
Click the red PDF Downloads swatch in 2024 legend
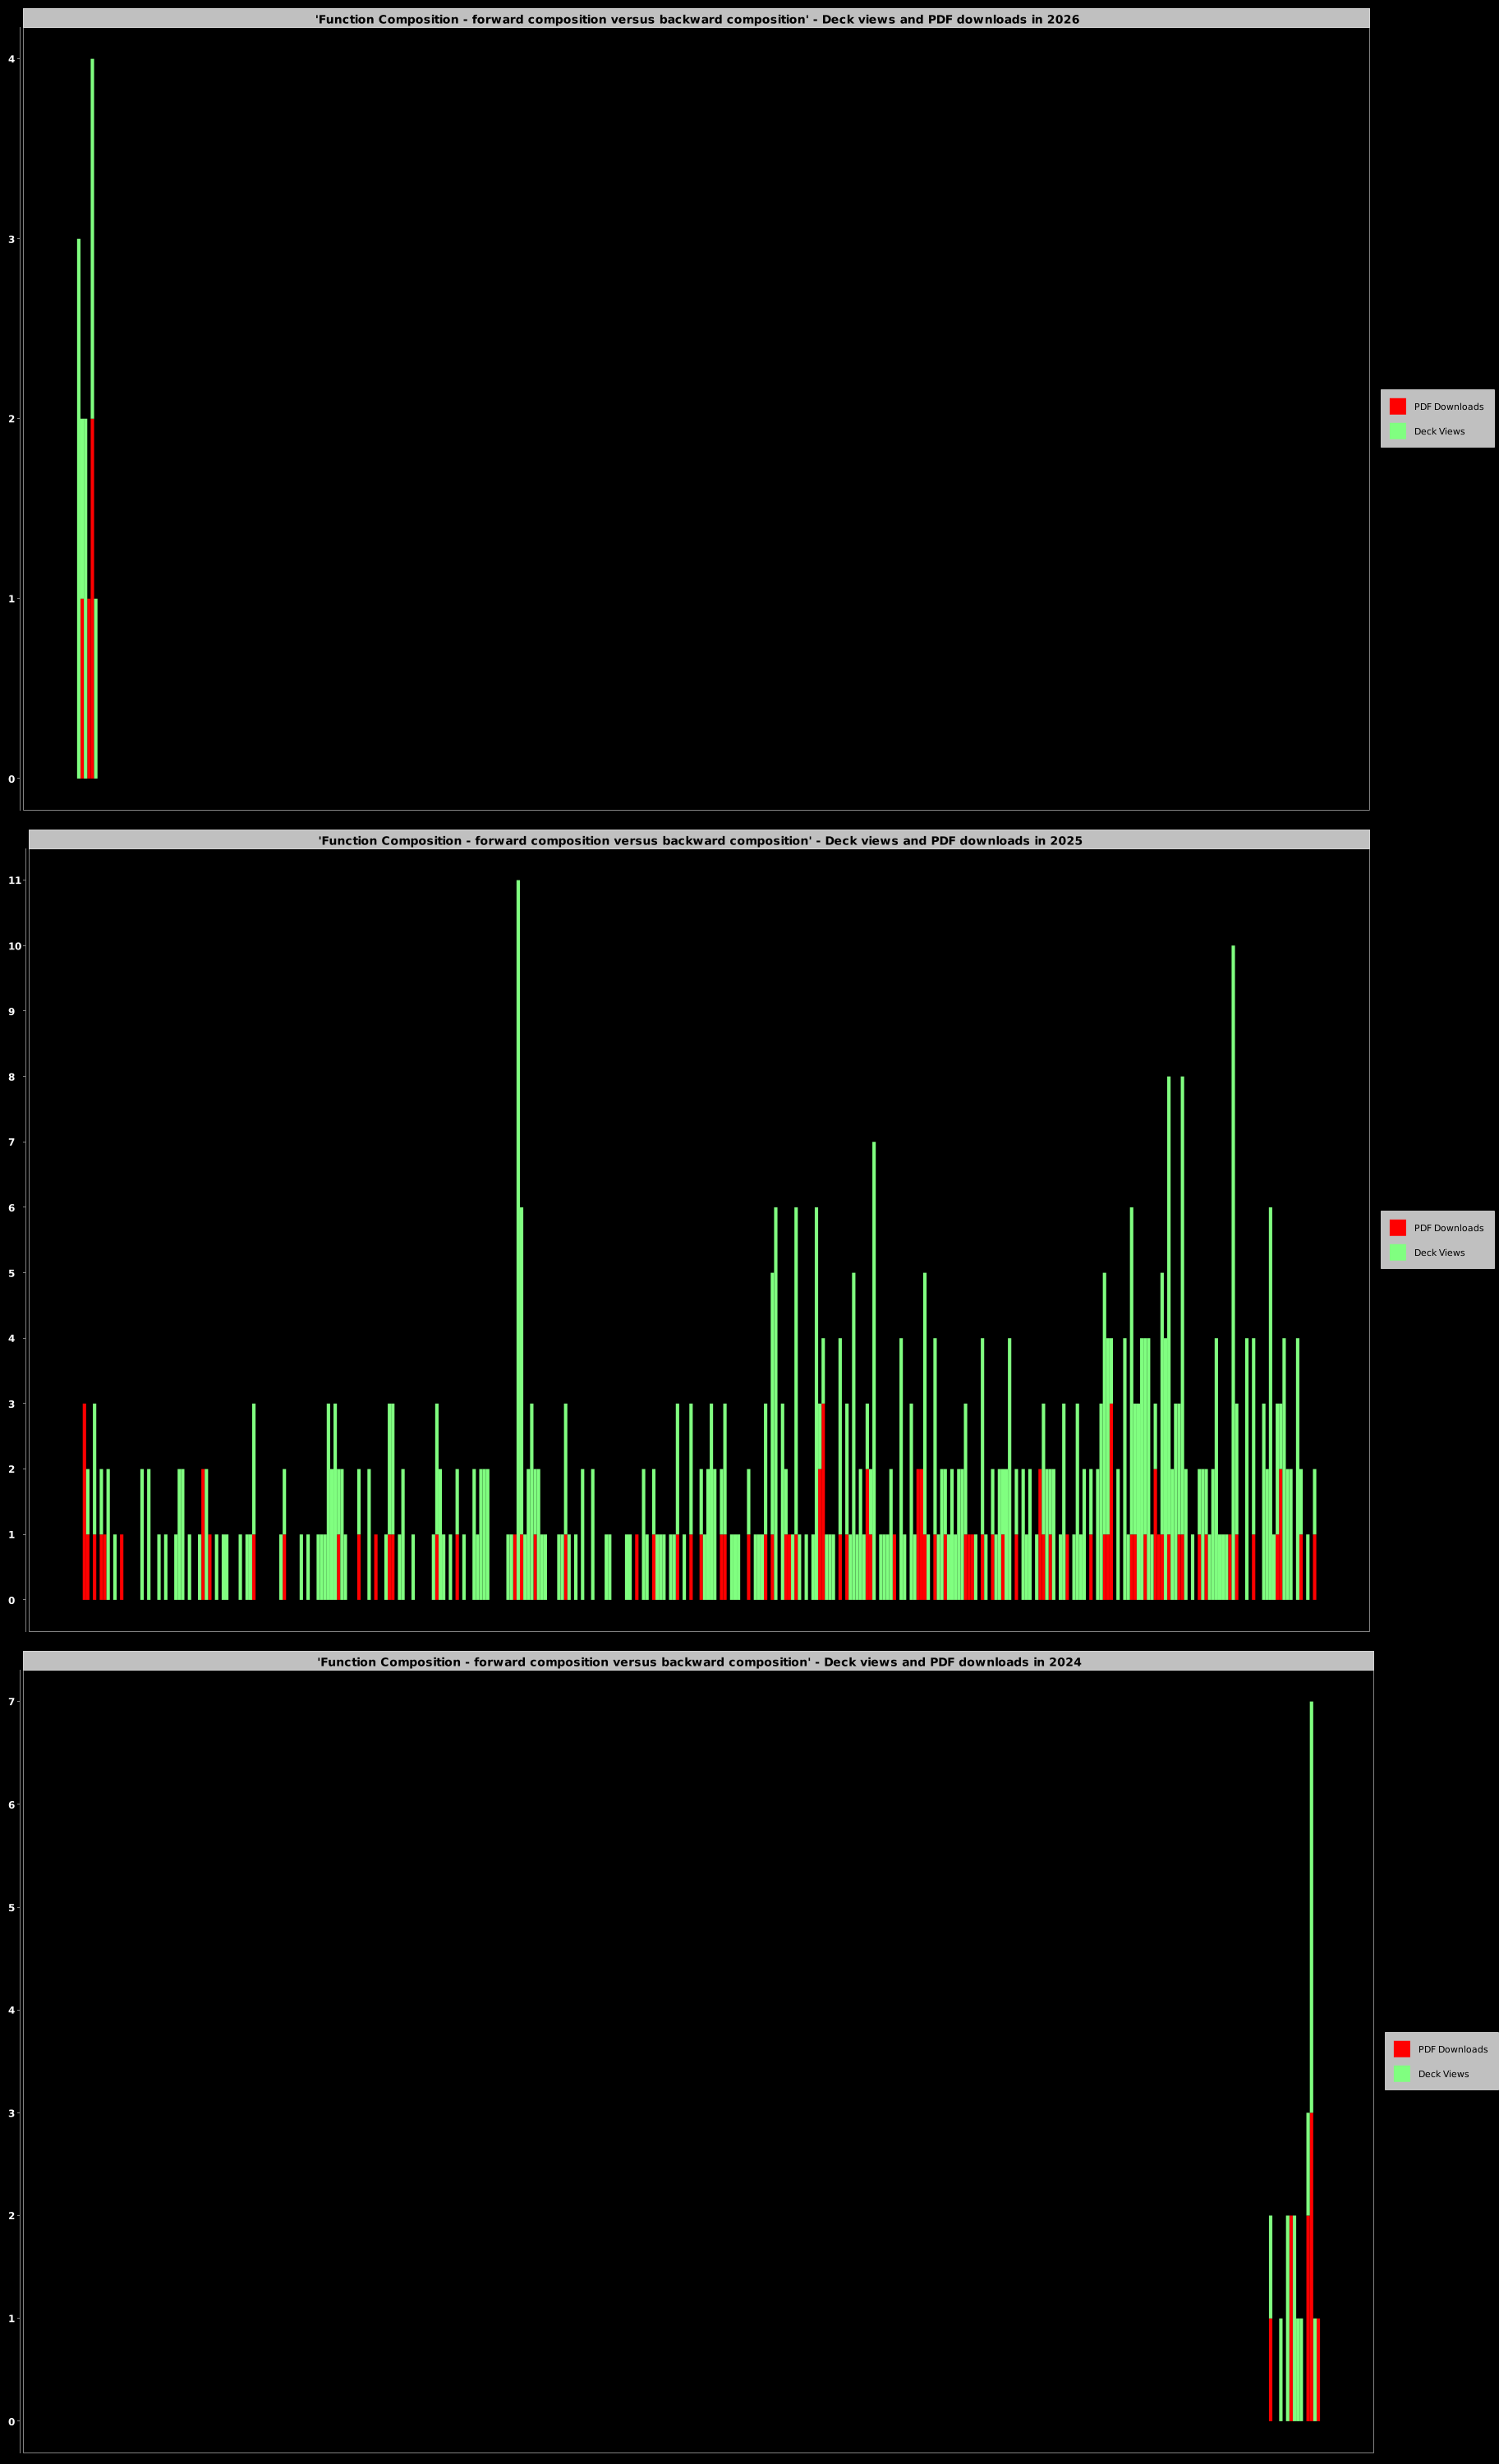pyautogui.click(x=1401, y=2048)
